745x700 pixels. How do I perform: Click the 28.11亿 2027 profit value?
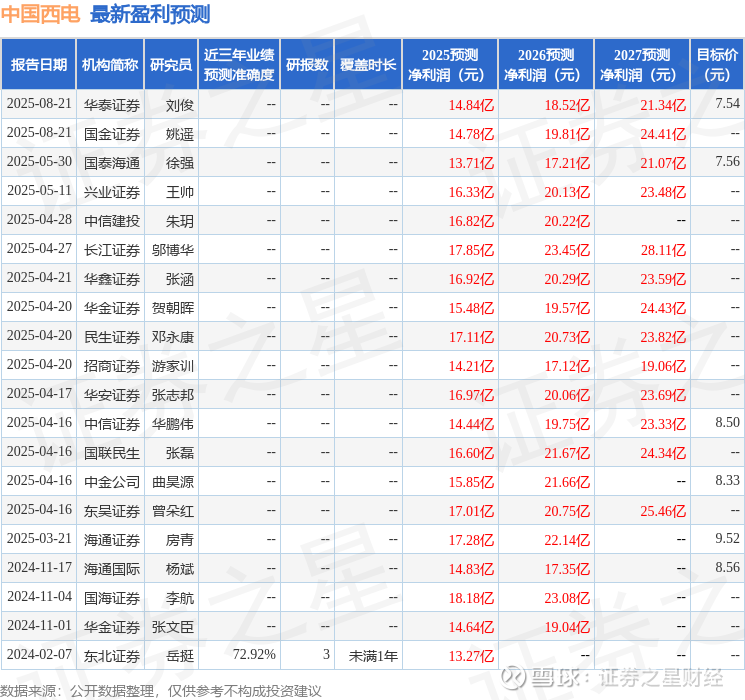tap(663, 250)
